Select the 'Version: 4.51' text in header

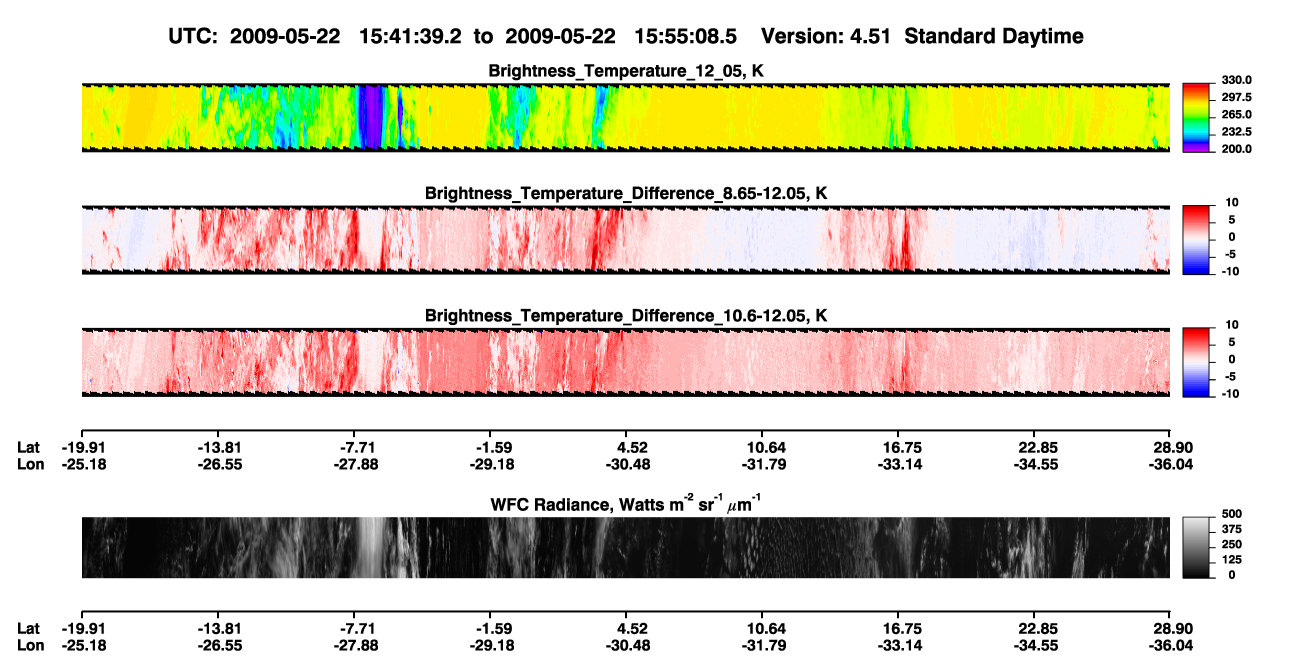[x=825, y=36]
